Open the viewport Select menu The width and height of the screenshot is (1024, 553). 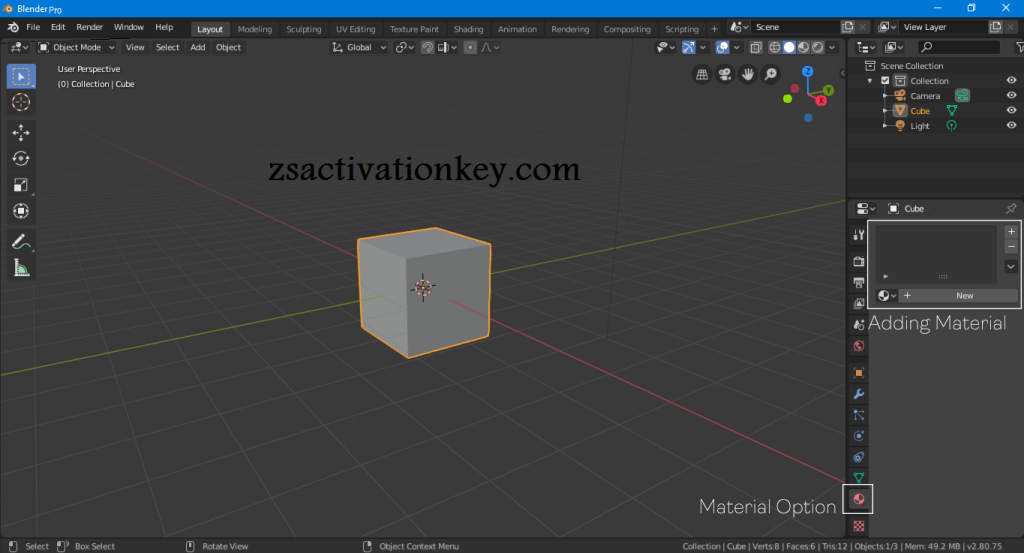click(167, 47)
